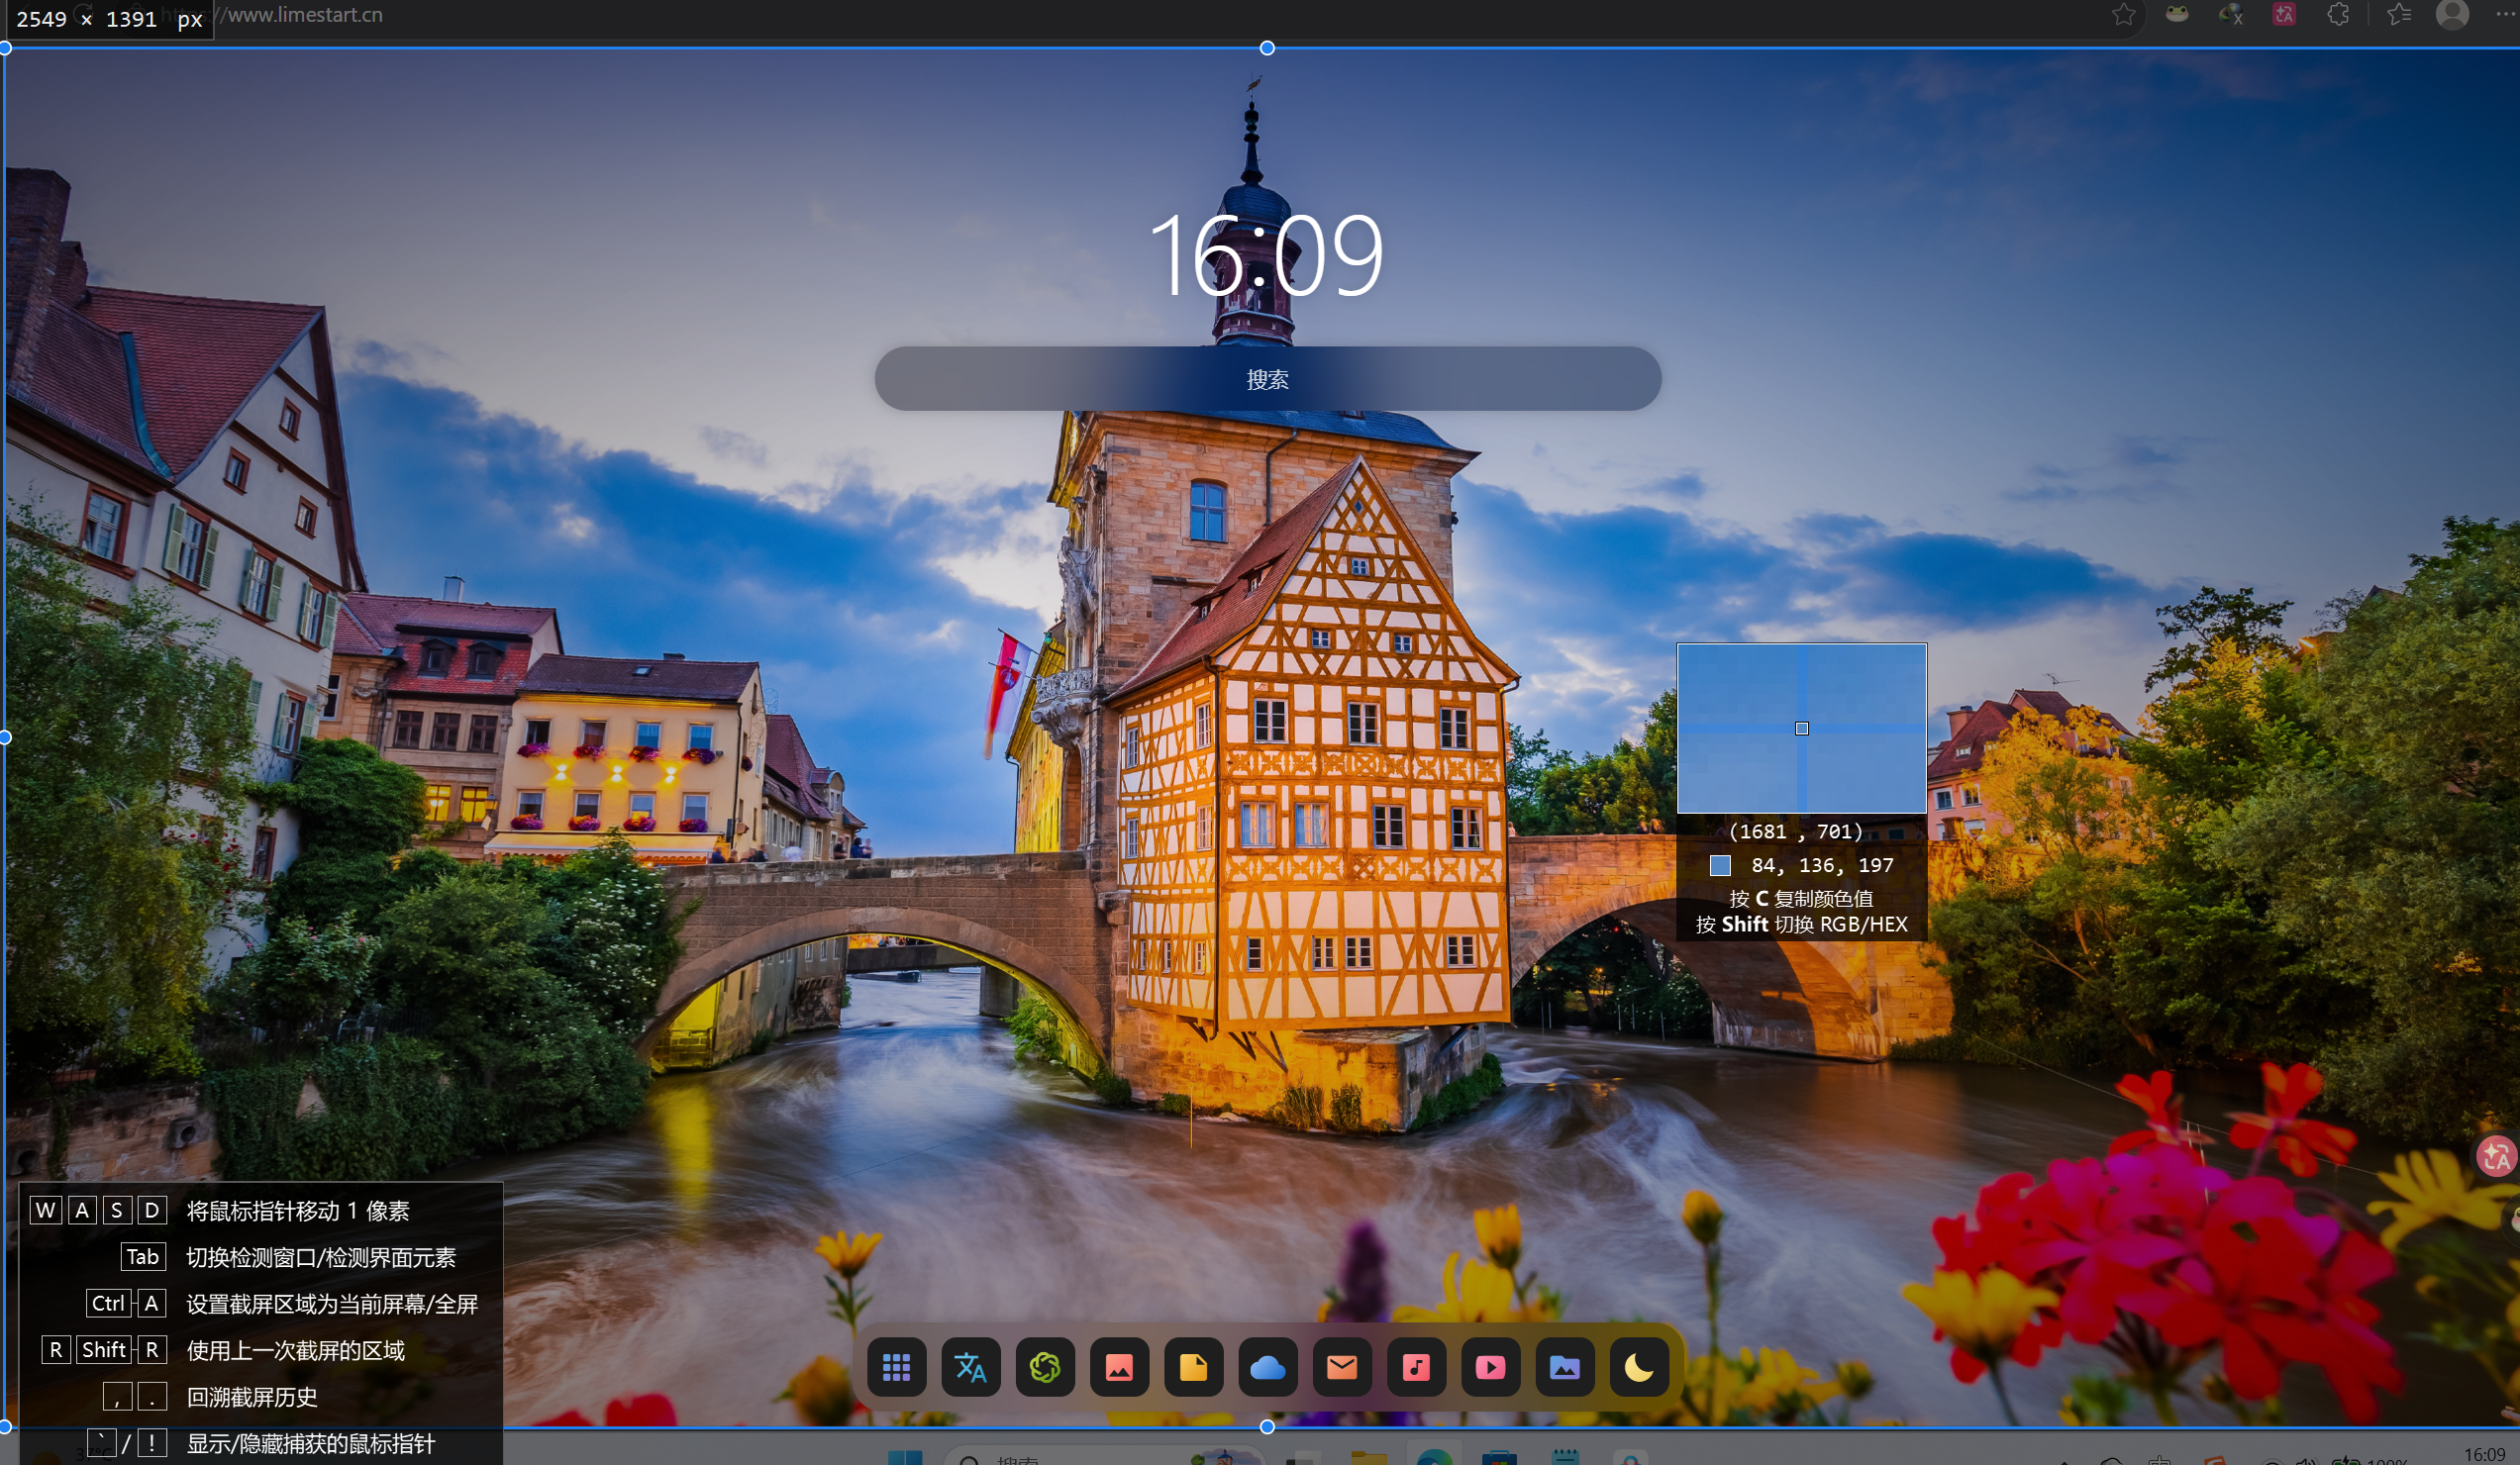The width and height of the screenshot is (2520, 1465).
Task: Open the translate shortcut in the dock
Action: (970, 1367)
